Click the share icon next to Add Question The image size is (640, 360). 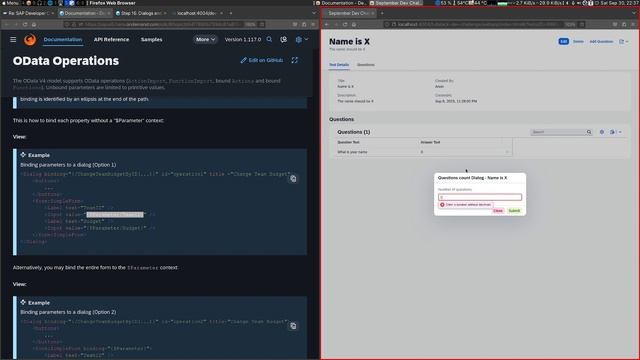click(622, 42)
